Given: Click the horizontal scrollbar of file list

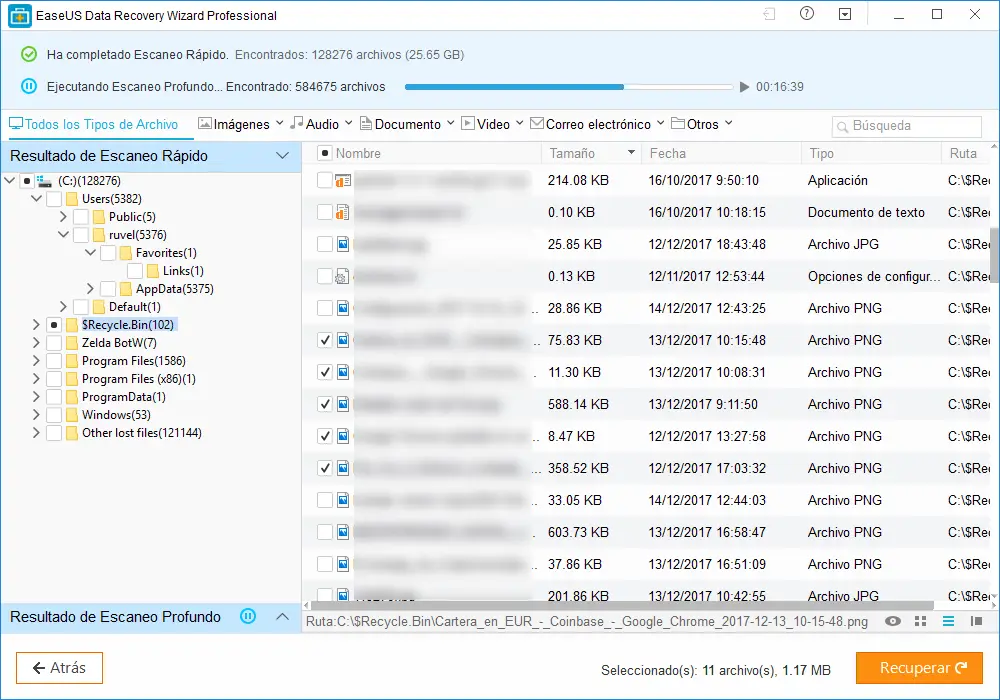Looking at the screenshot, I should click(x=622, y=604).
